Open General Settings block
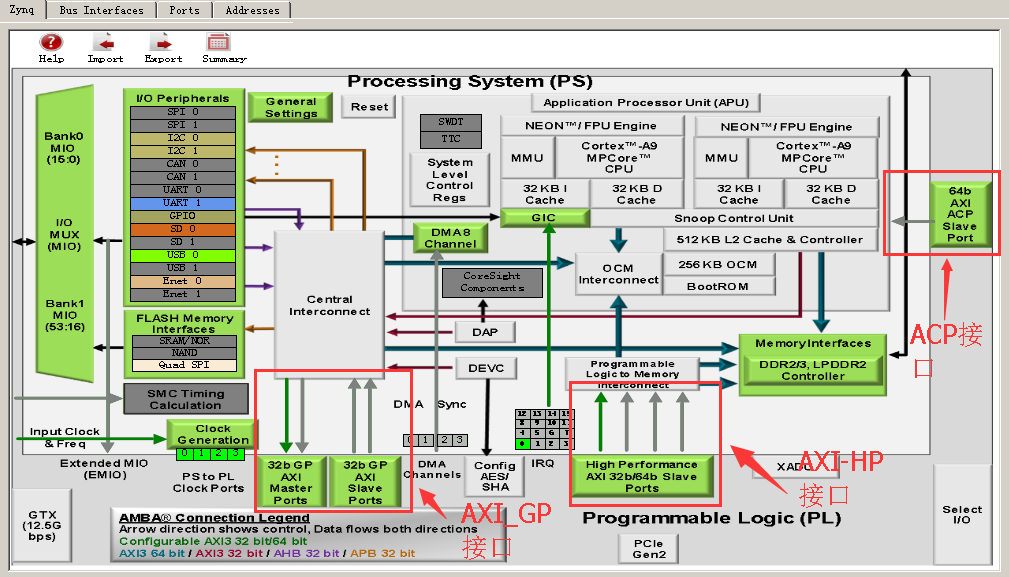This screenshot has width=1009, height=577. pyautogui.click(x=291, y=107)
